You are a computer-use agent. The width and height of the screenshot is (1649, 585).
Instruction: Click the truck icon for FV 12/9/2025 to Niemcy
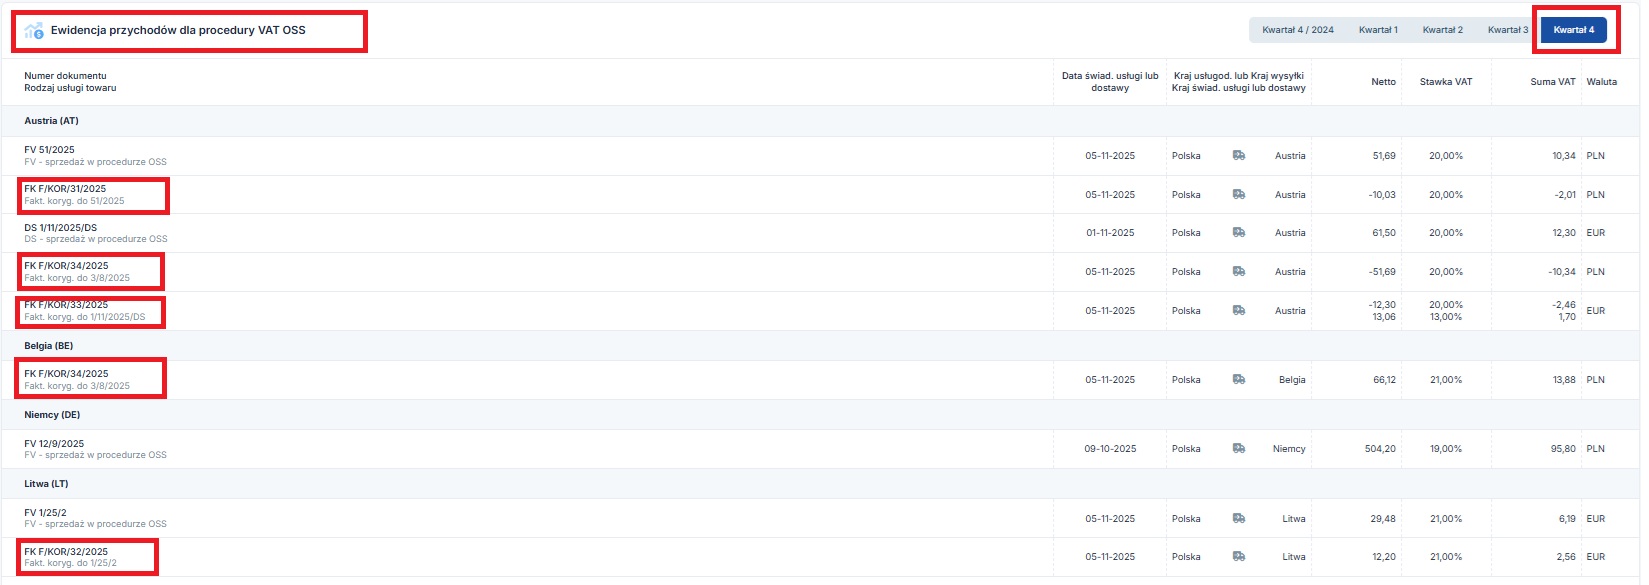pos(1238,449)
